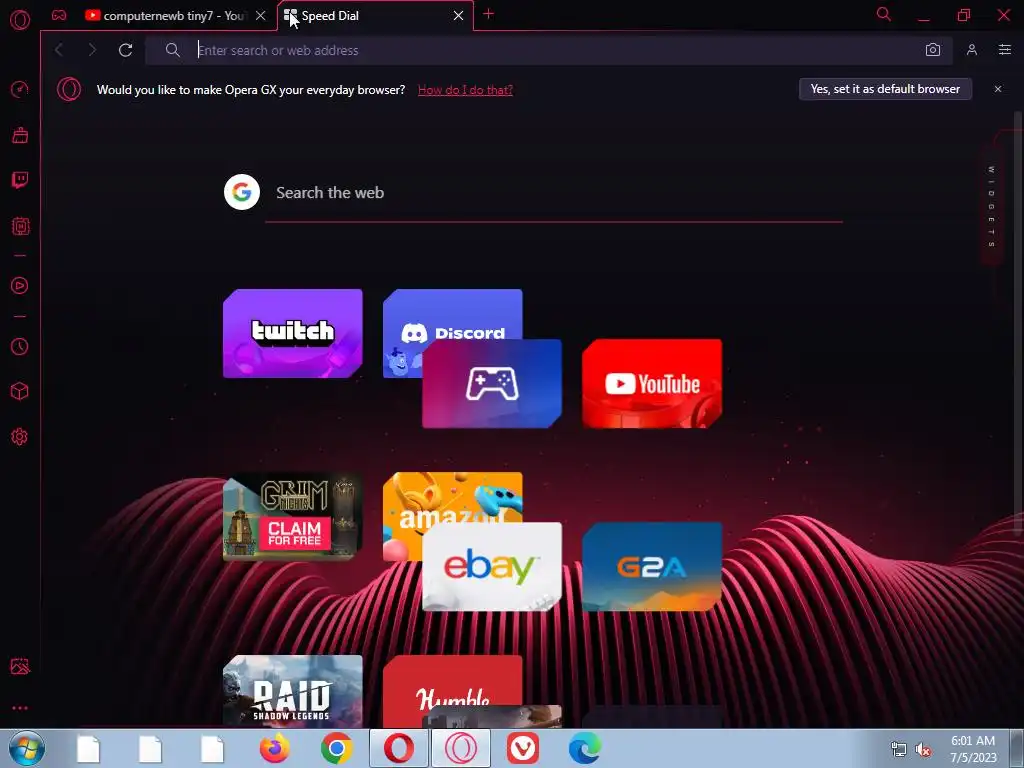Screen dimensions: 1024x768
Task: Open Settings gear in sidebar
Action: (x=20, y=437)
